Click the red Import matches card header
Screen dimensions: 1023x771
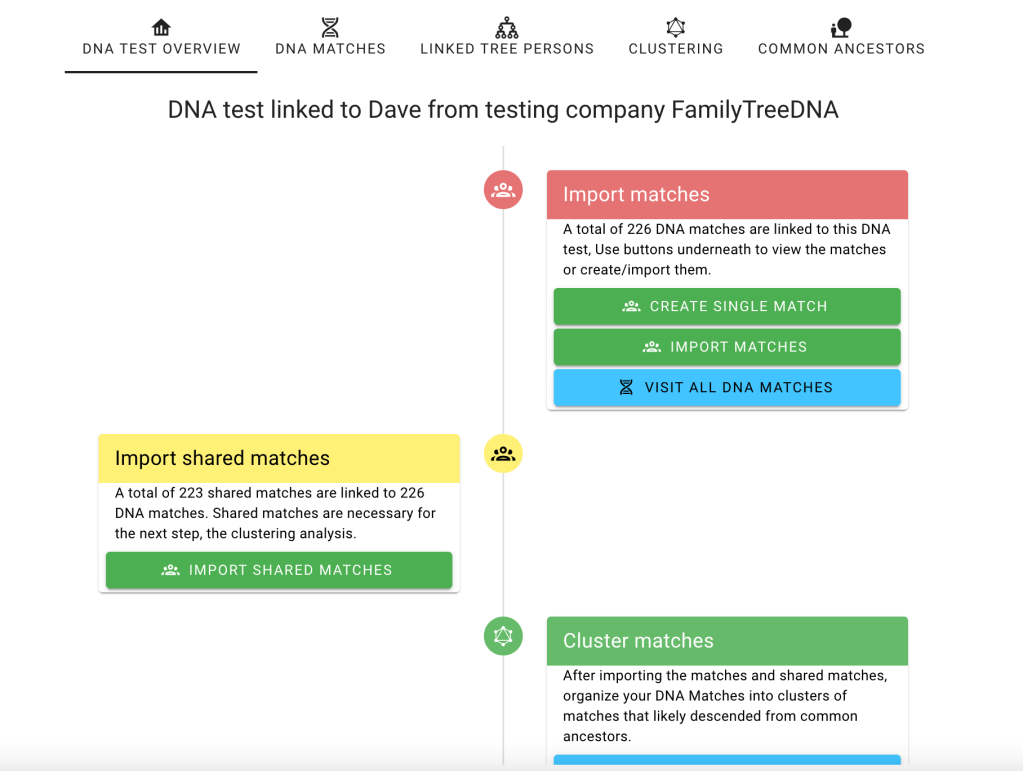tap(727, 195)
